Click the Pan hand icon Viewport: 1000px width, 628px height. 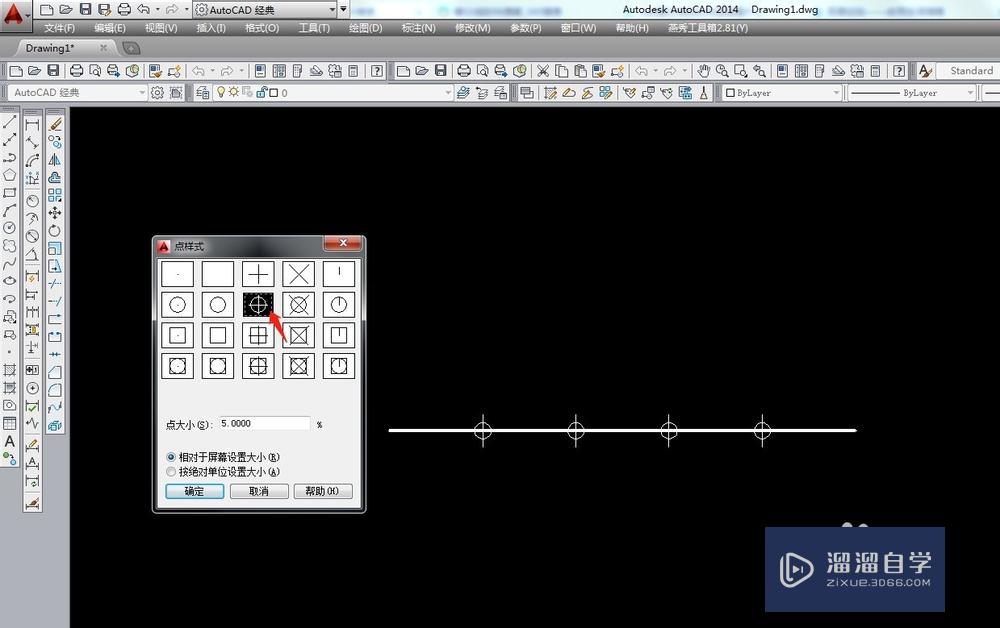(x=703, y=71)
